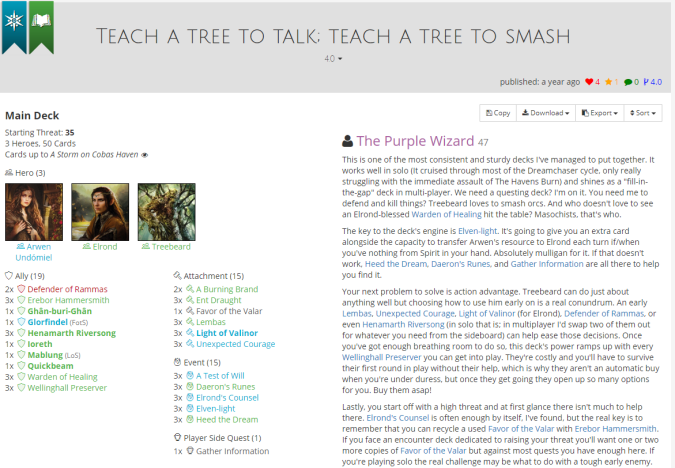Toggle the eye icon beside Cobas Haven
This screenshot has height=468, width=675.
point(145,155)
